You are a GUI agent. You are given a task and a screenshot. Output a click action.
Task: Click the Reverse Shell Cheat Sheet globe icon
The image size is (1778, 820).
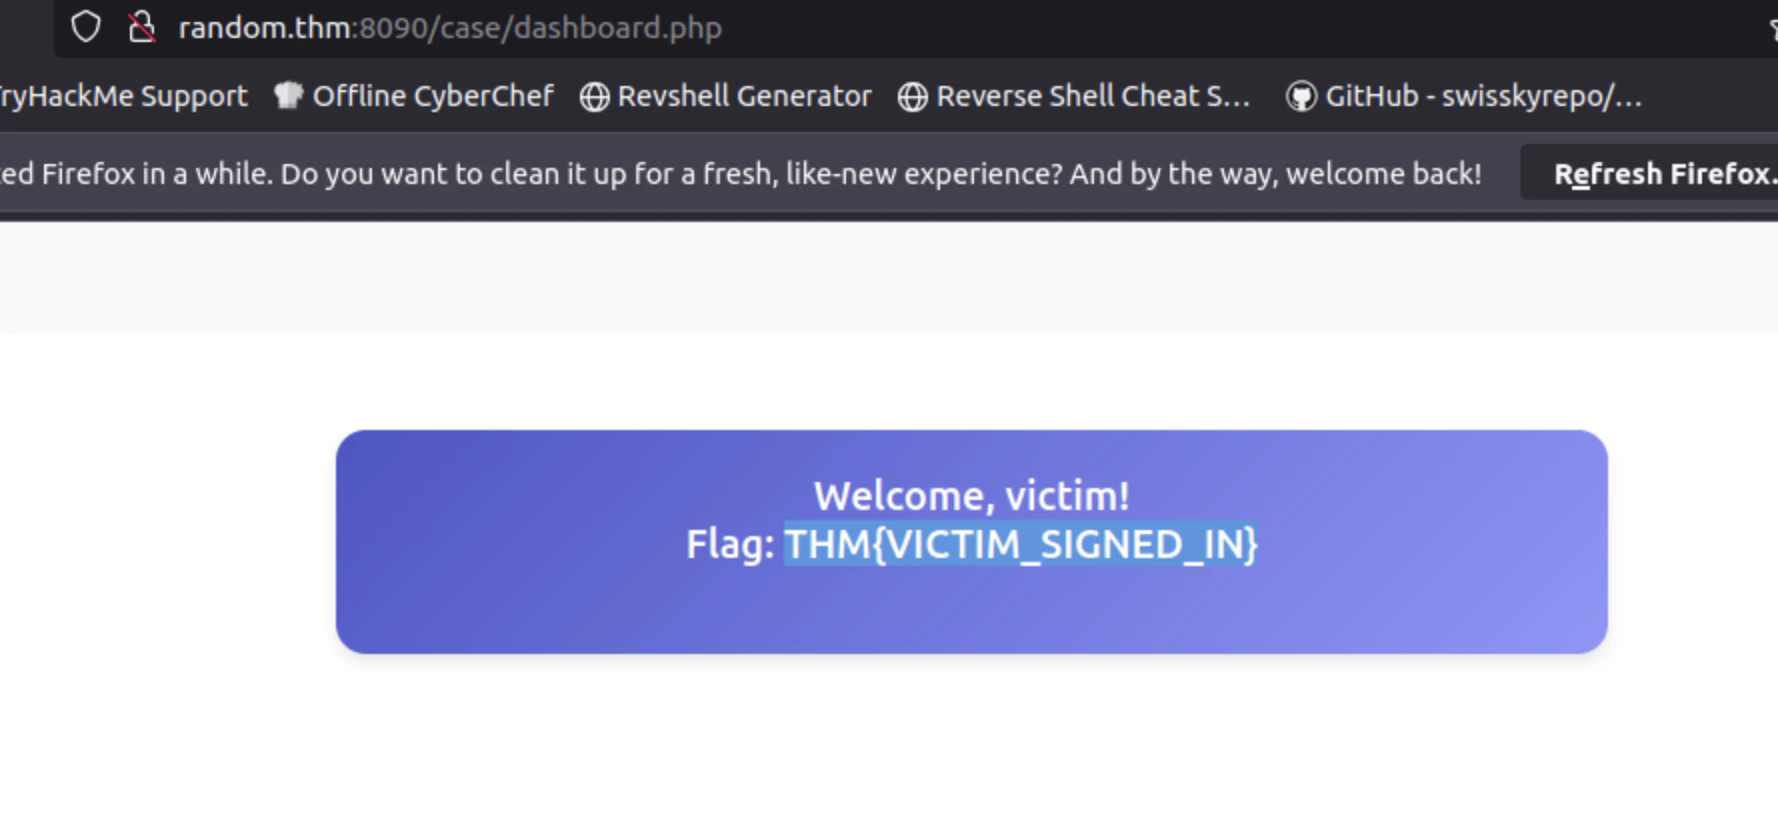912,97
